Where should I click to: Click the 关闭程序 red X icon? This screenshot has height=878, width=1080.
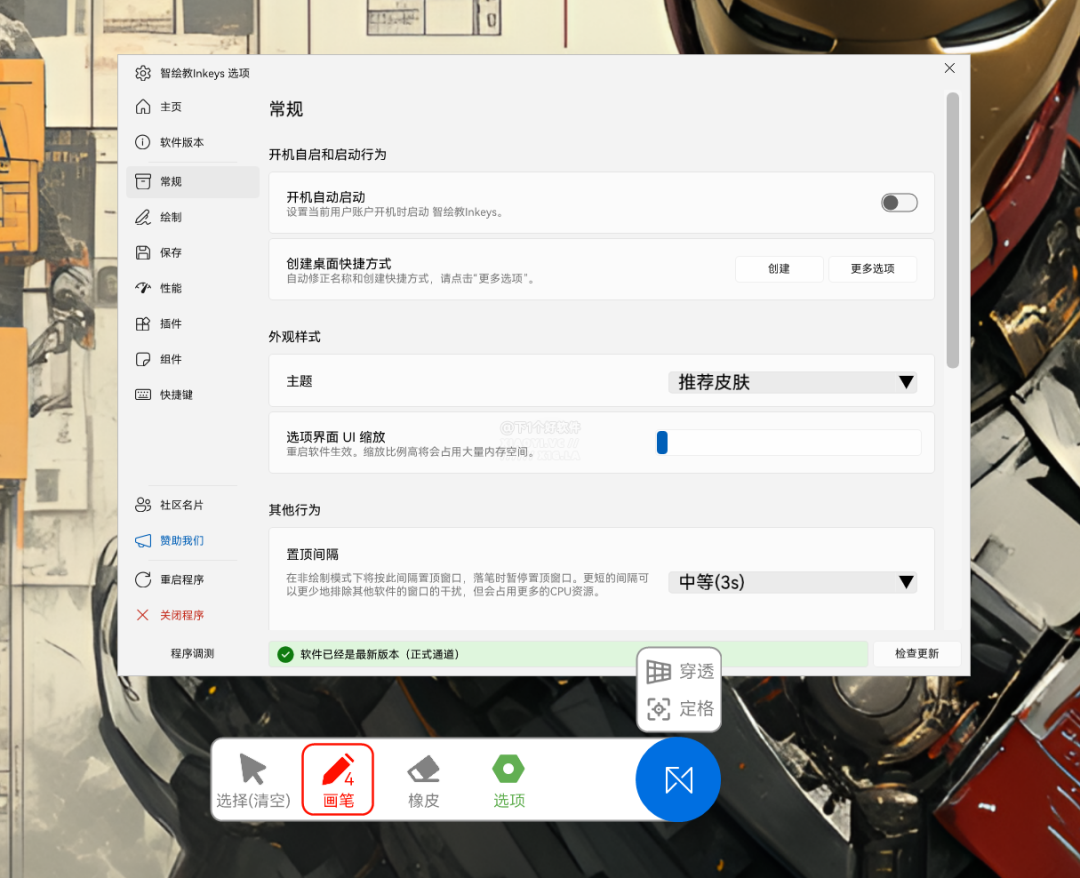(x=143, y=615)
